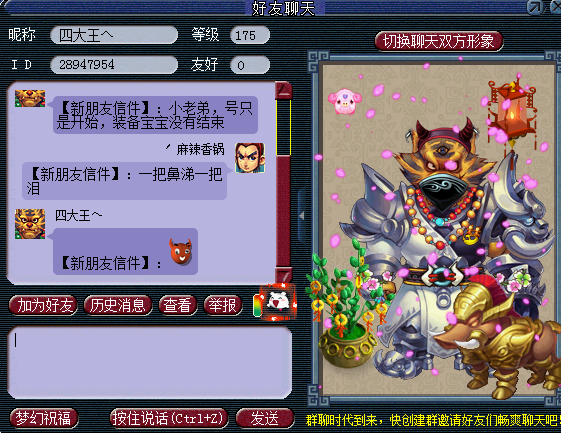This screenshot has width=561, height=433.
Task: Click the 举报 report button
Action: [223, 305]
